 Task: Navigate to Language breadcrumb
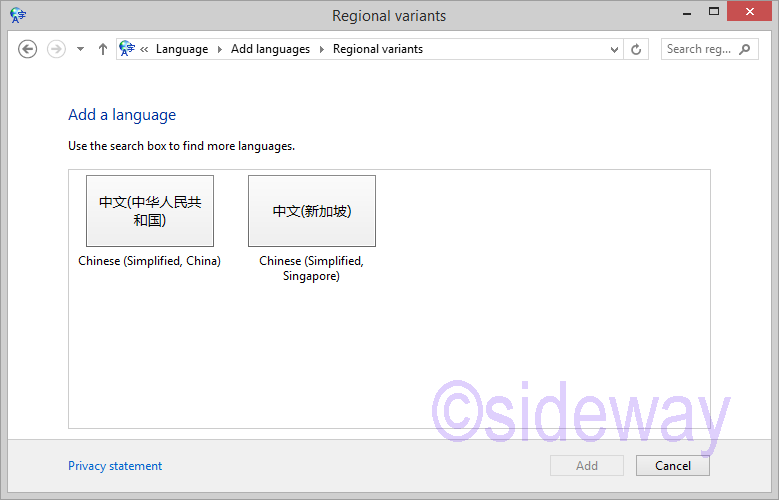pos(182,49)
